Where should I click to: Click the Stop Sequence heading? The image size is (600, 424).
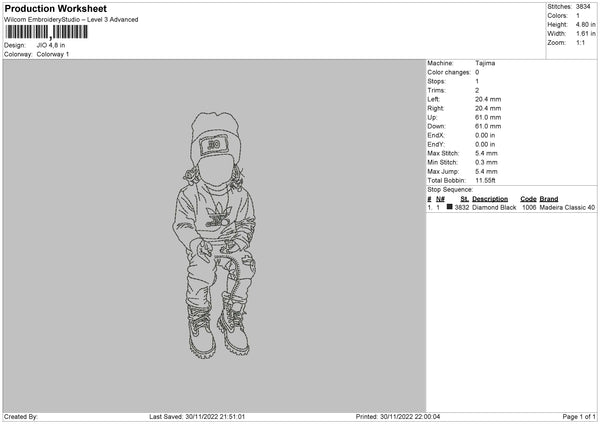tap(450, 190)
